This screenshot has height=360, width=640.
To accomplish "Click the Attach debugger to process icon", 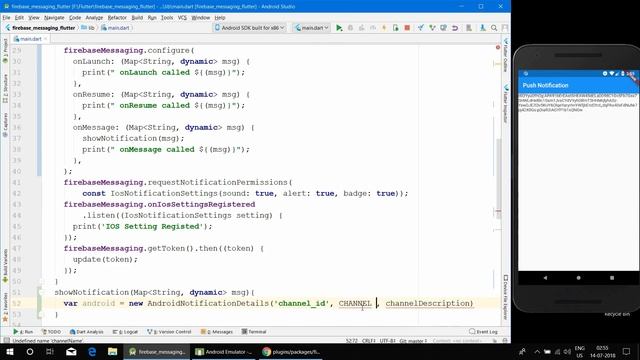I will (x=396, y=28).
